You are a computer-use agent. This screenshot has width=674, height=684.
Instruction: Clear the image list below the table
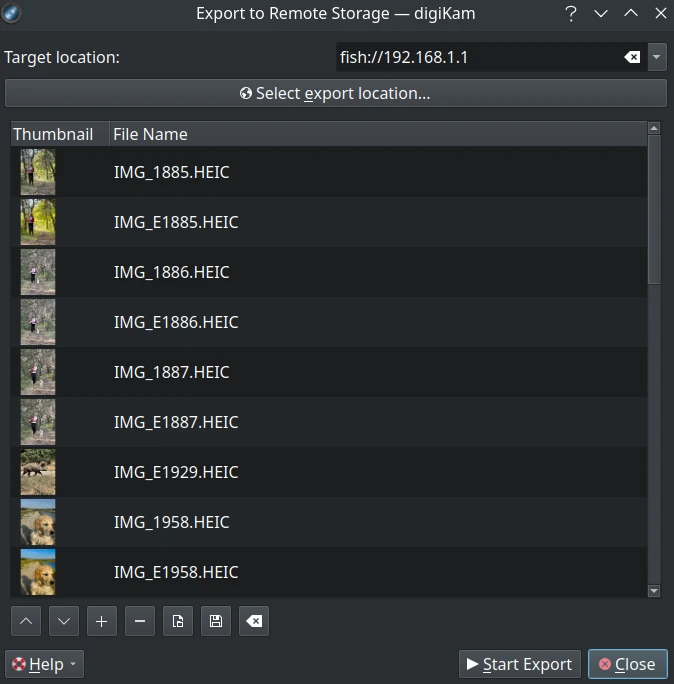[254, 621]
